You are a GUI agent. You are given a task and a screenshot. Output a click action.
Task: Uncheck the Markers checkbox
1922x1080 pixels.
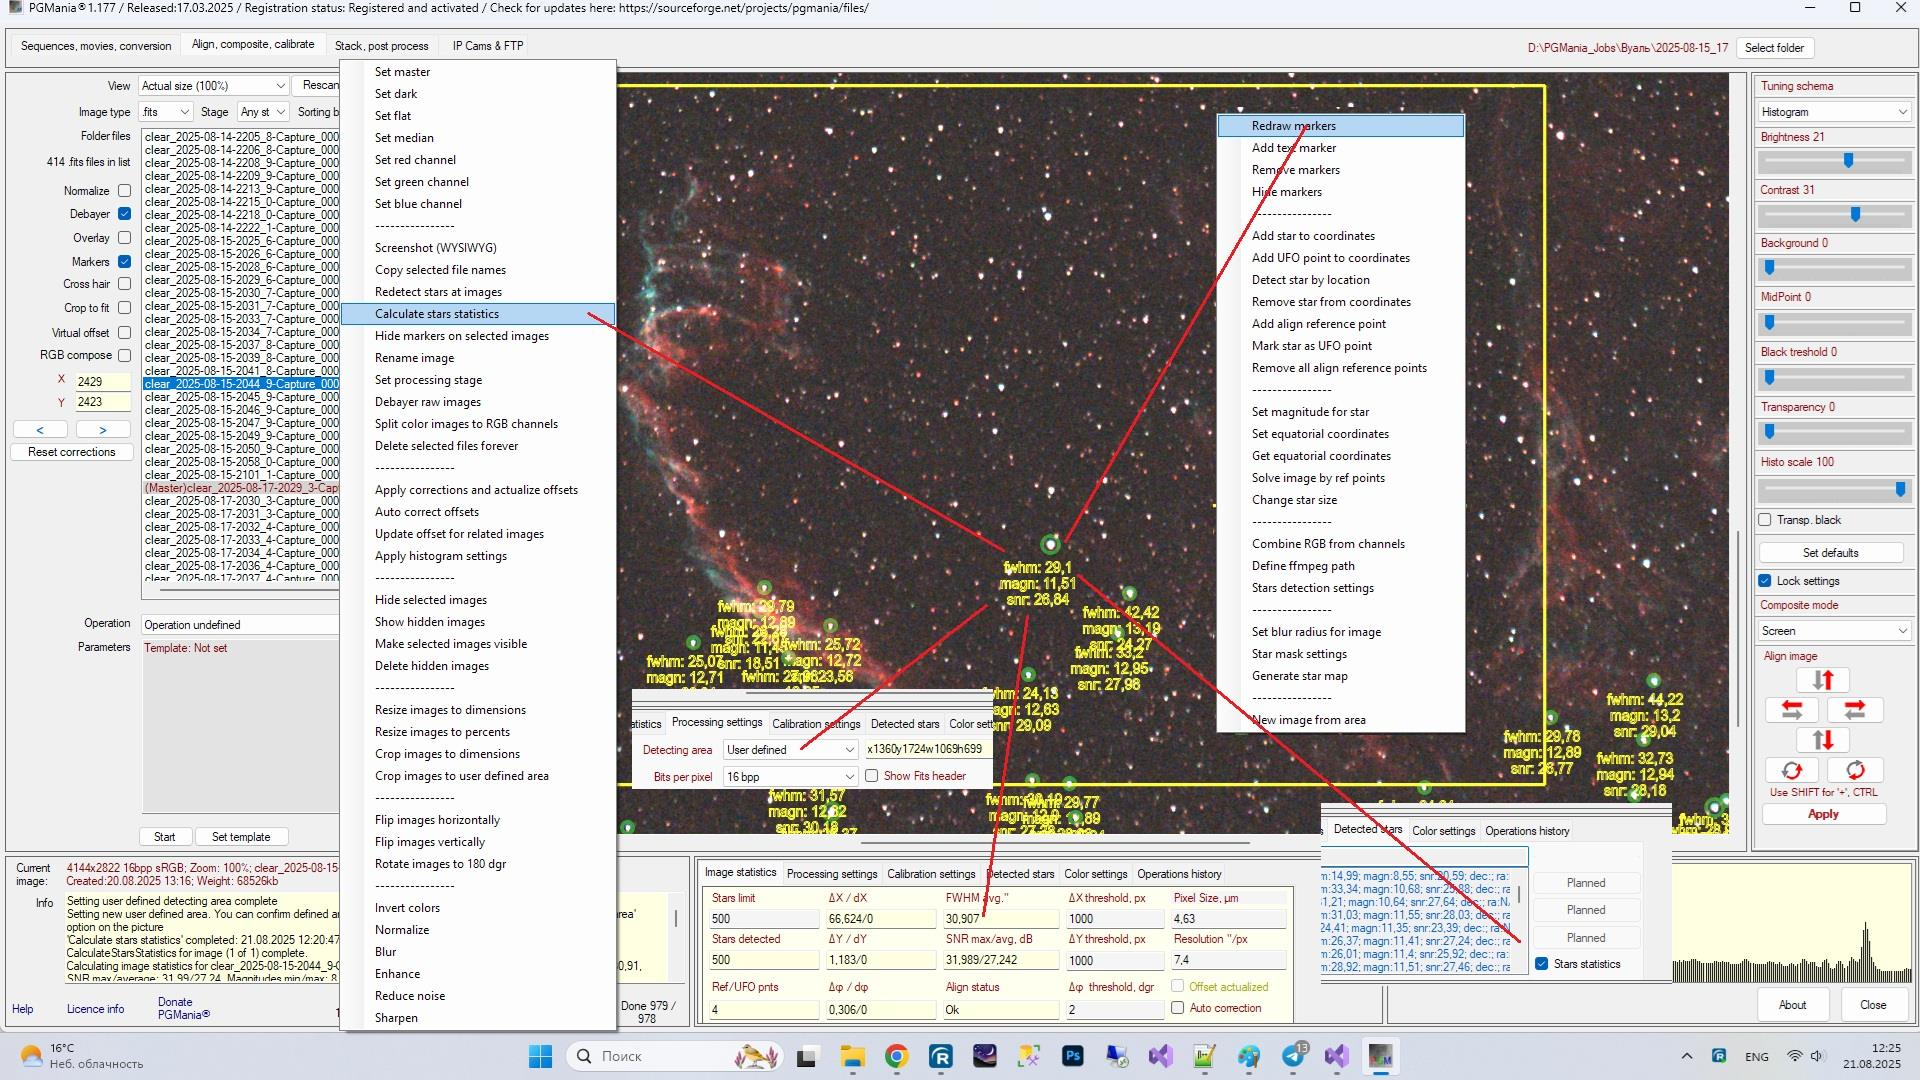pos(124,262)
